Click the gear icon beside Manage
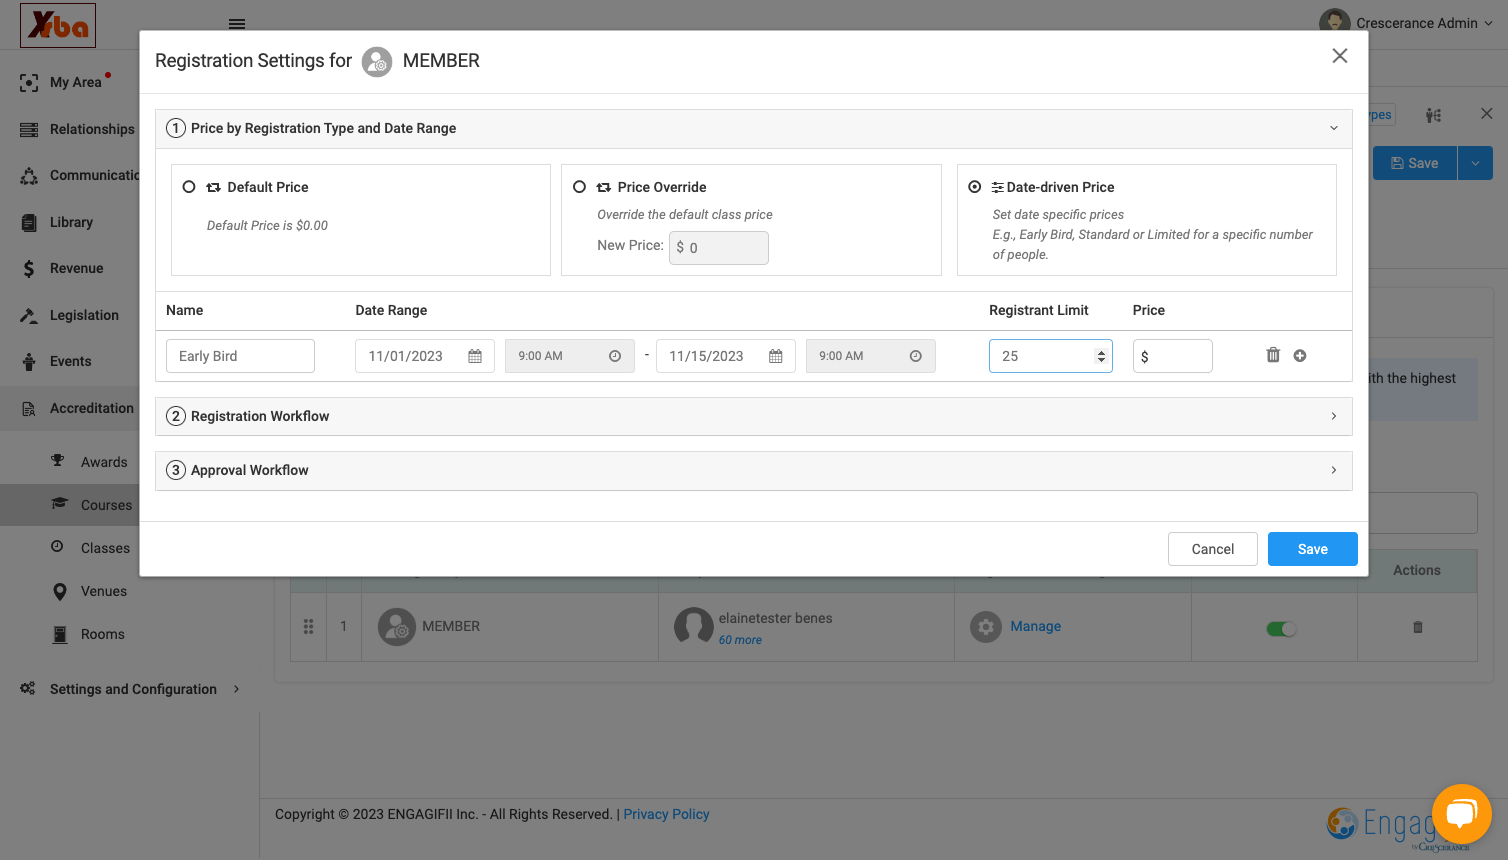1508x860 pixels. point(986,627)
